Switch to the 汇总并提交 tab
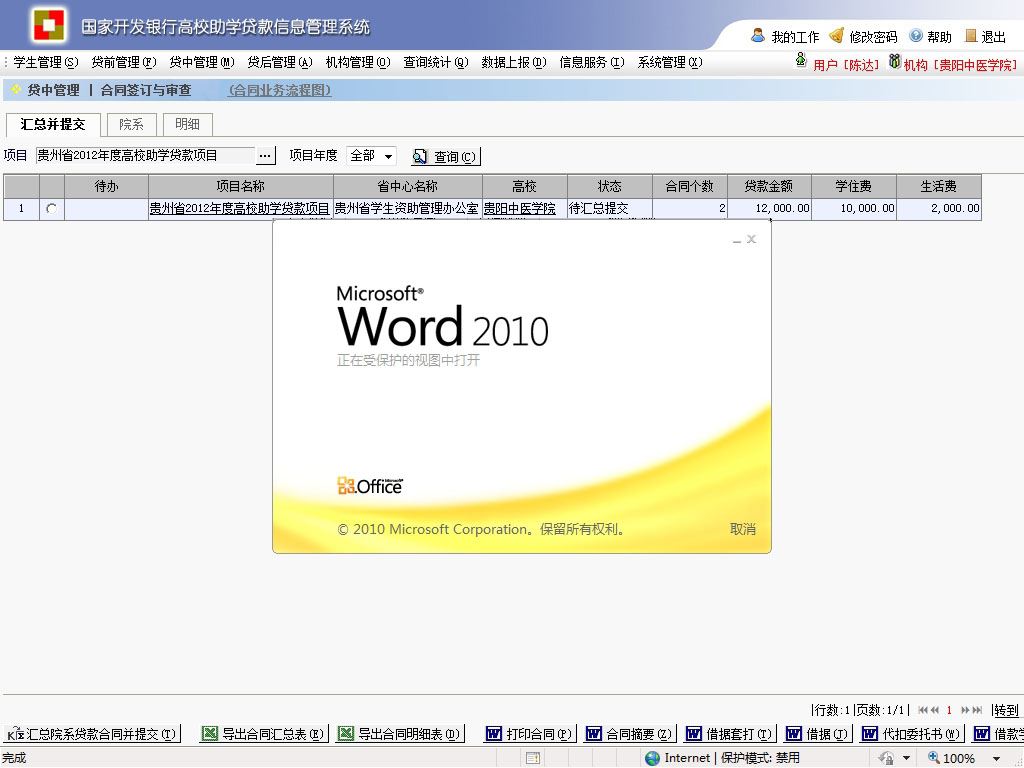 coord(53,124)
